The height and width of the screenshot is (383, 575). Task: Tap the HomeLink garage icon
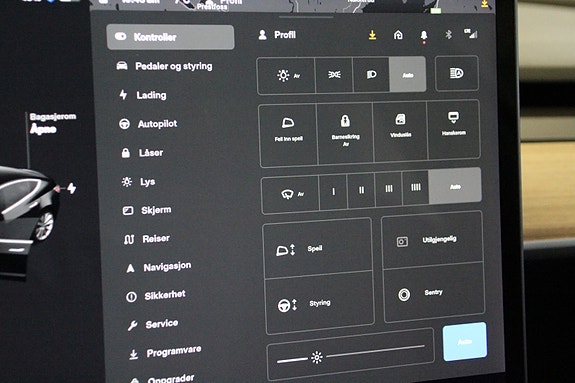[398, 35]
